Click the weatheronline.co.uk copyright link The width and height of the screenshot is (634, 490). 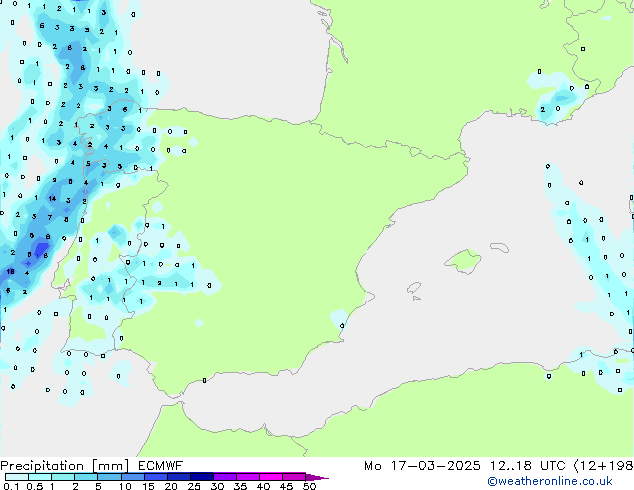pyautogui.click(x=564, y=482)
